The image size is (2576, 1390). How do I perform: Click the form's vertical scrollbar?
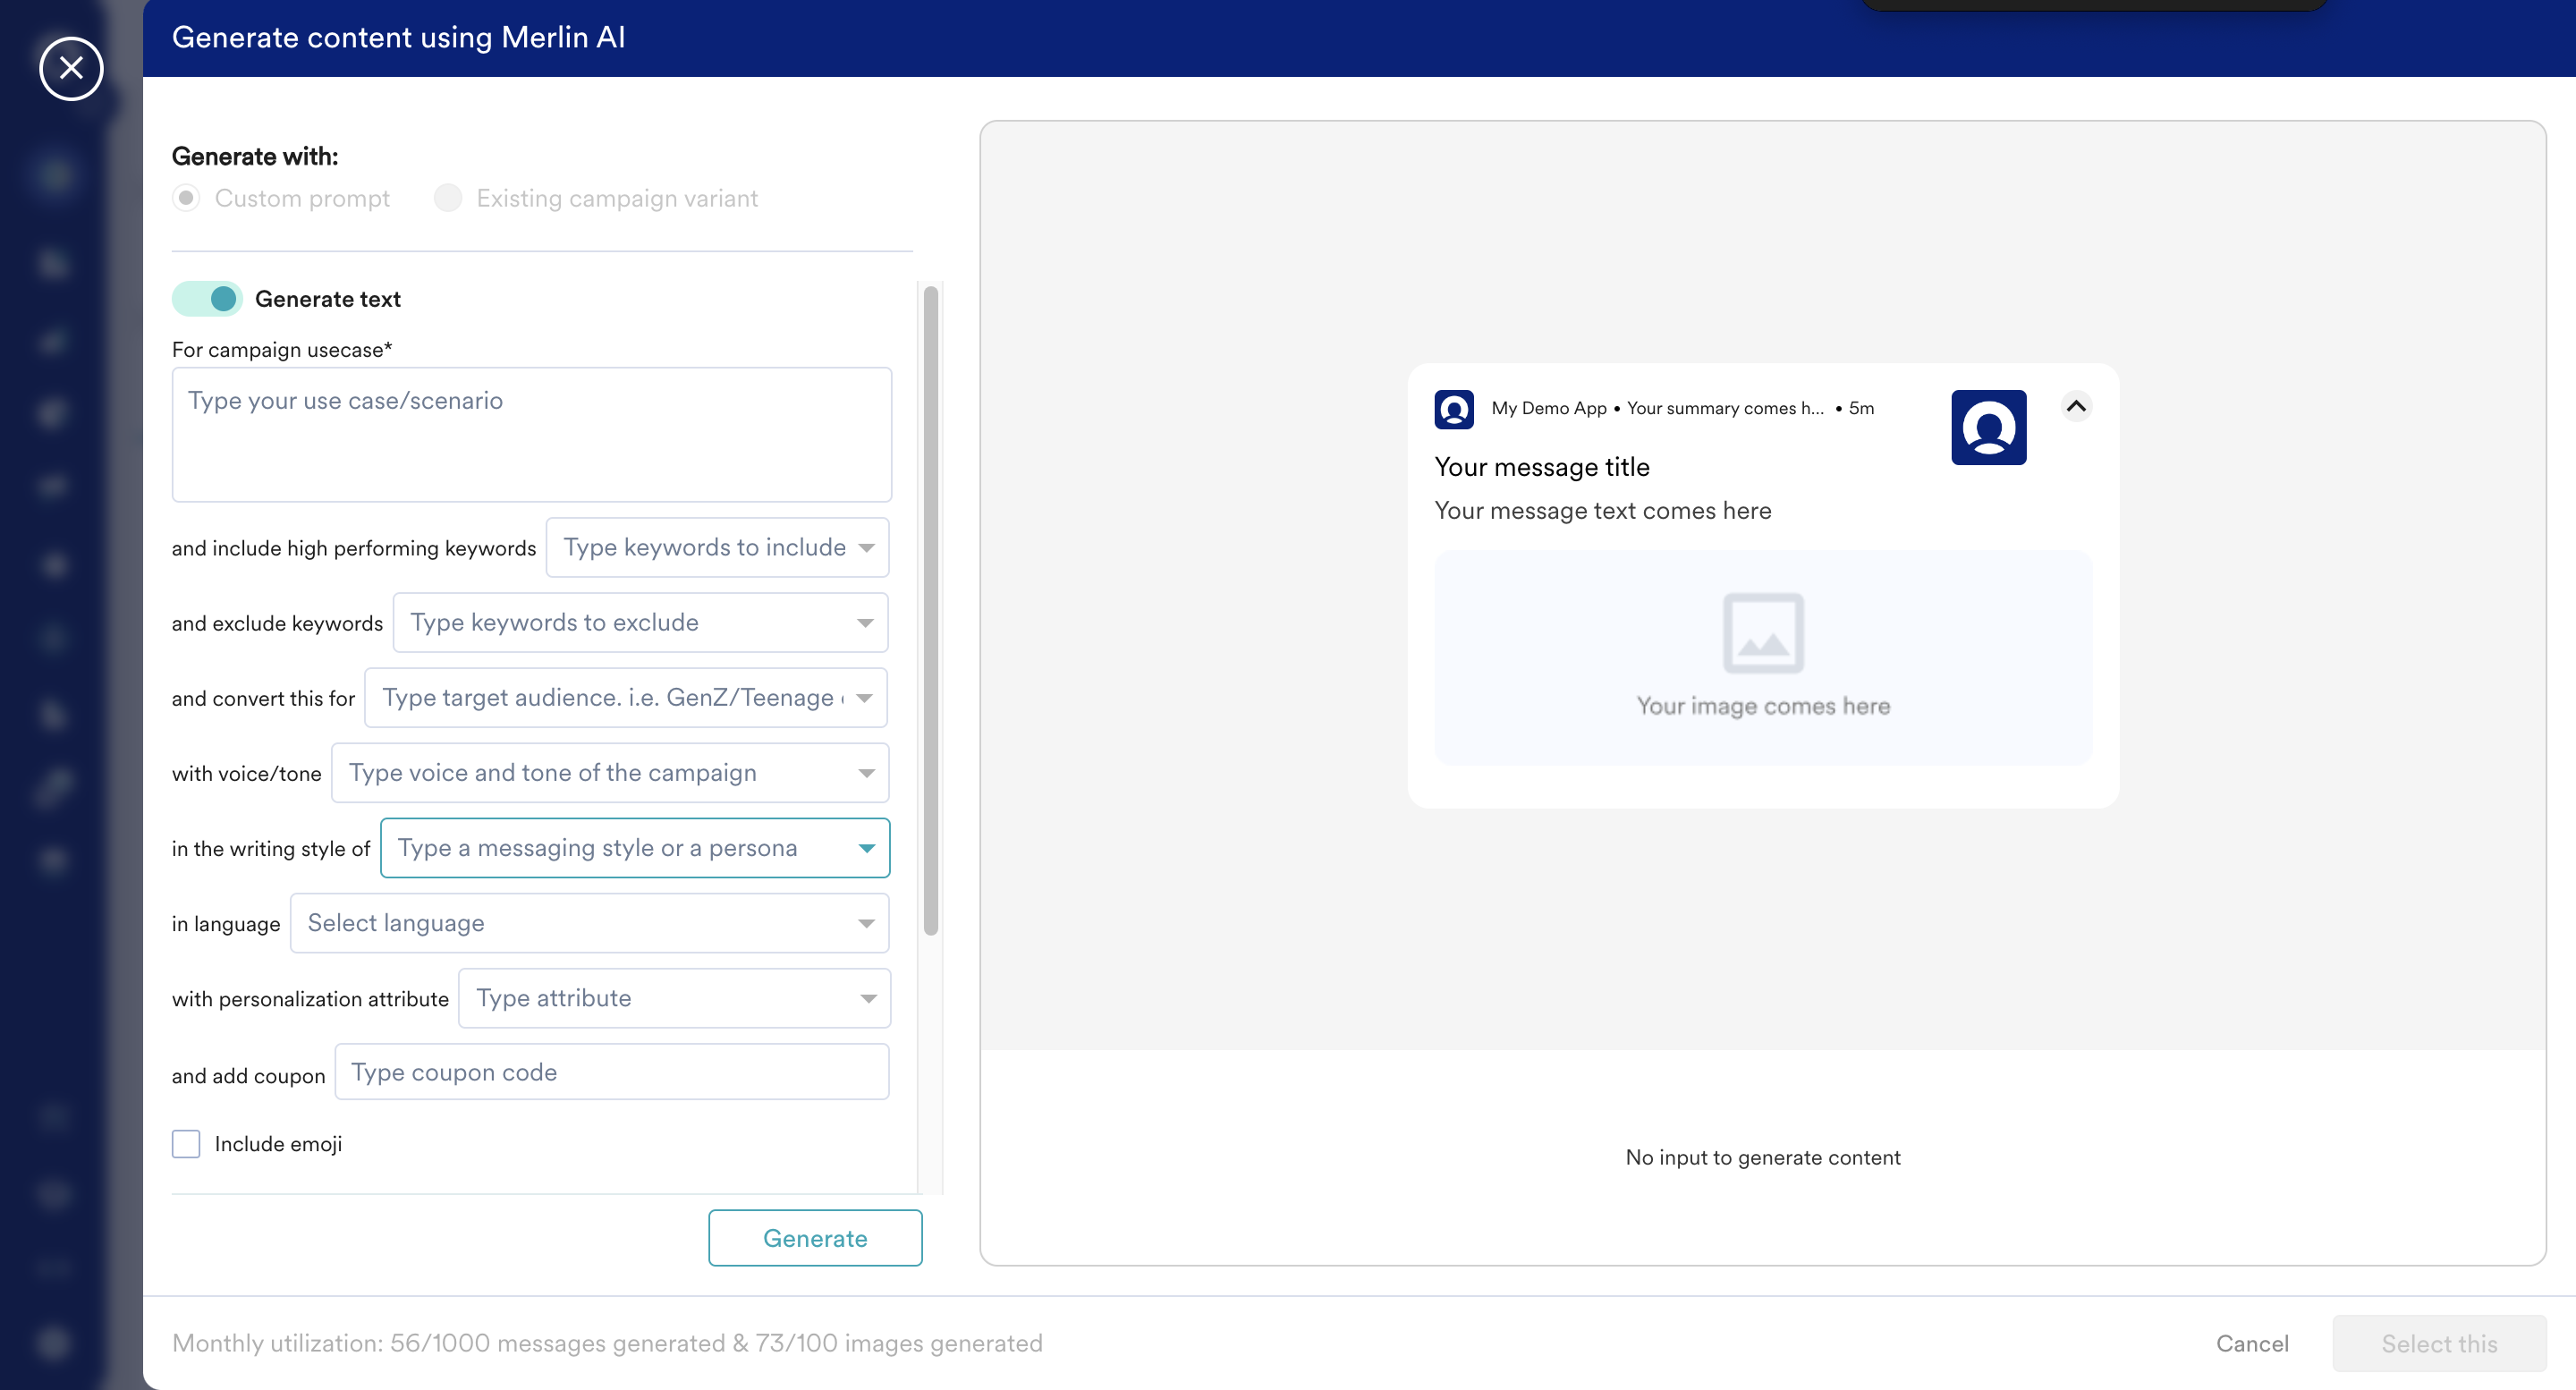(930, 610)
